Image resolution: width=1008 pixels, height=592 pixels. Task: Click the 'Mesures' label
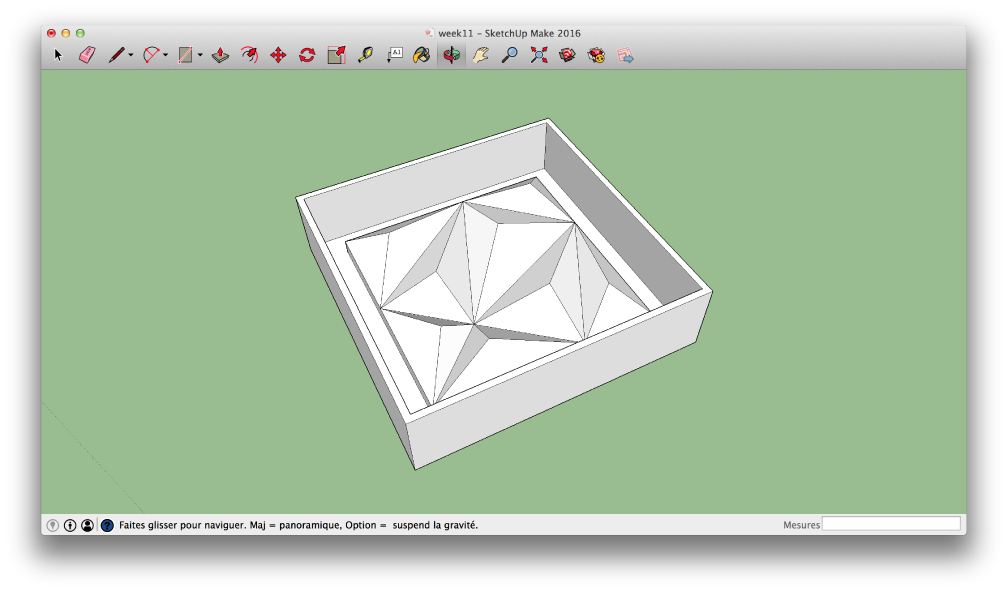click(x=801, y=525)
